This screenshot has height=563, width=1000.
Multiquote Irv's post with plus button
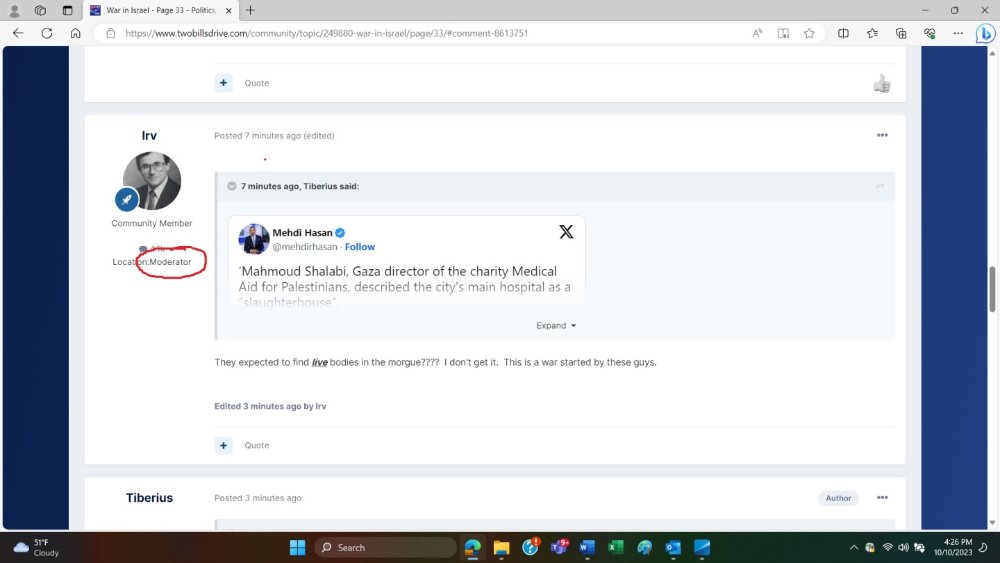[x=223, y=445]
